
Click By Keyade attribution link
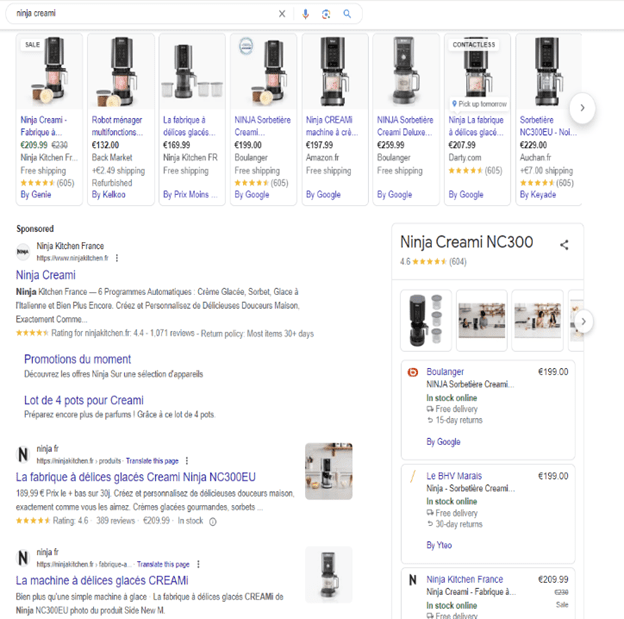click(538, 195)
